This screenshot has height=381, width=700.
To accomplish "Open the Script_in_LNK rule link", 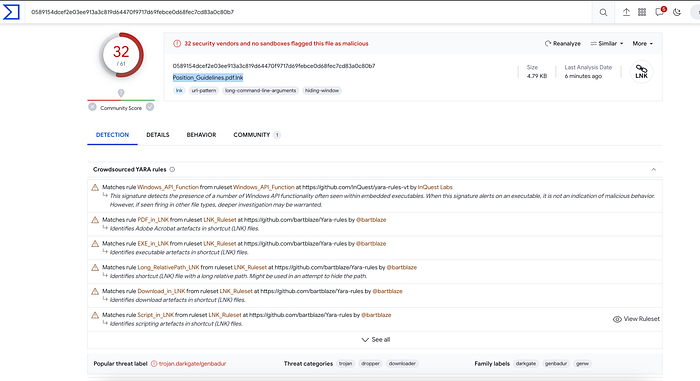I will click(155, 315).
